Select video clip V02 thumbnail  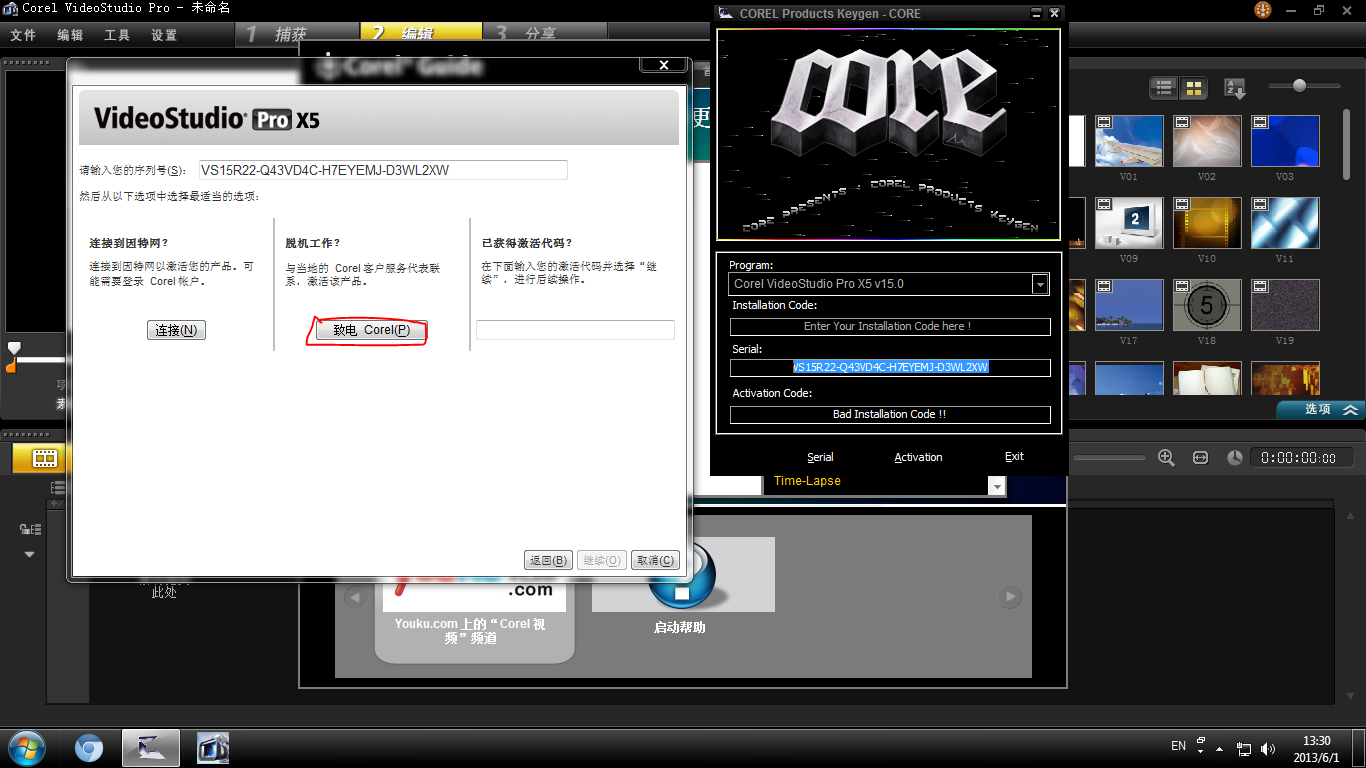point(1207,141)
